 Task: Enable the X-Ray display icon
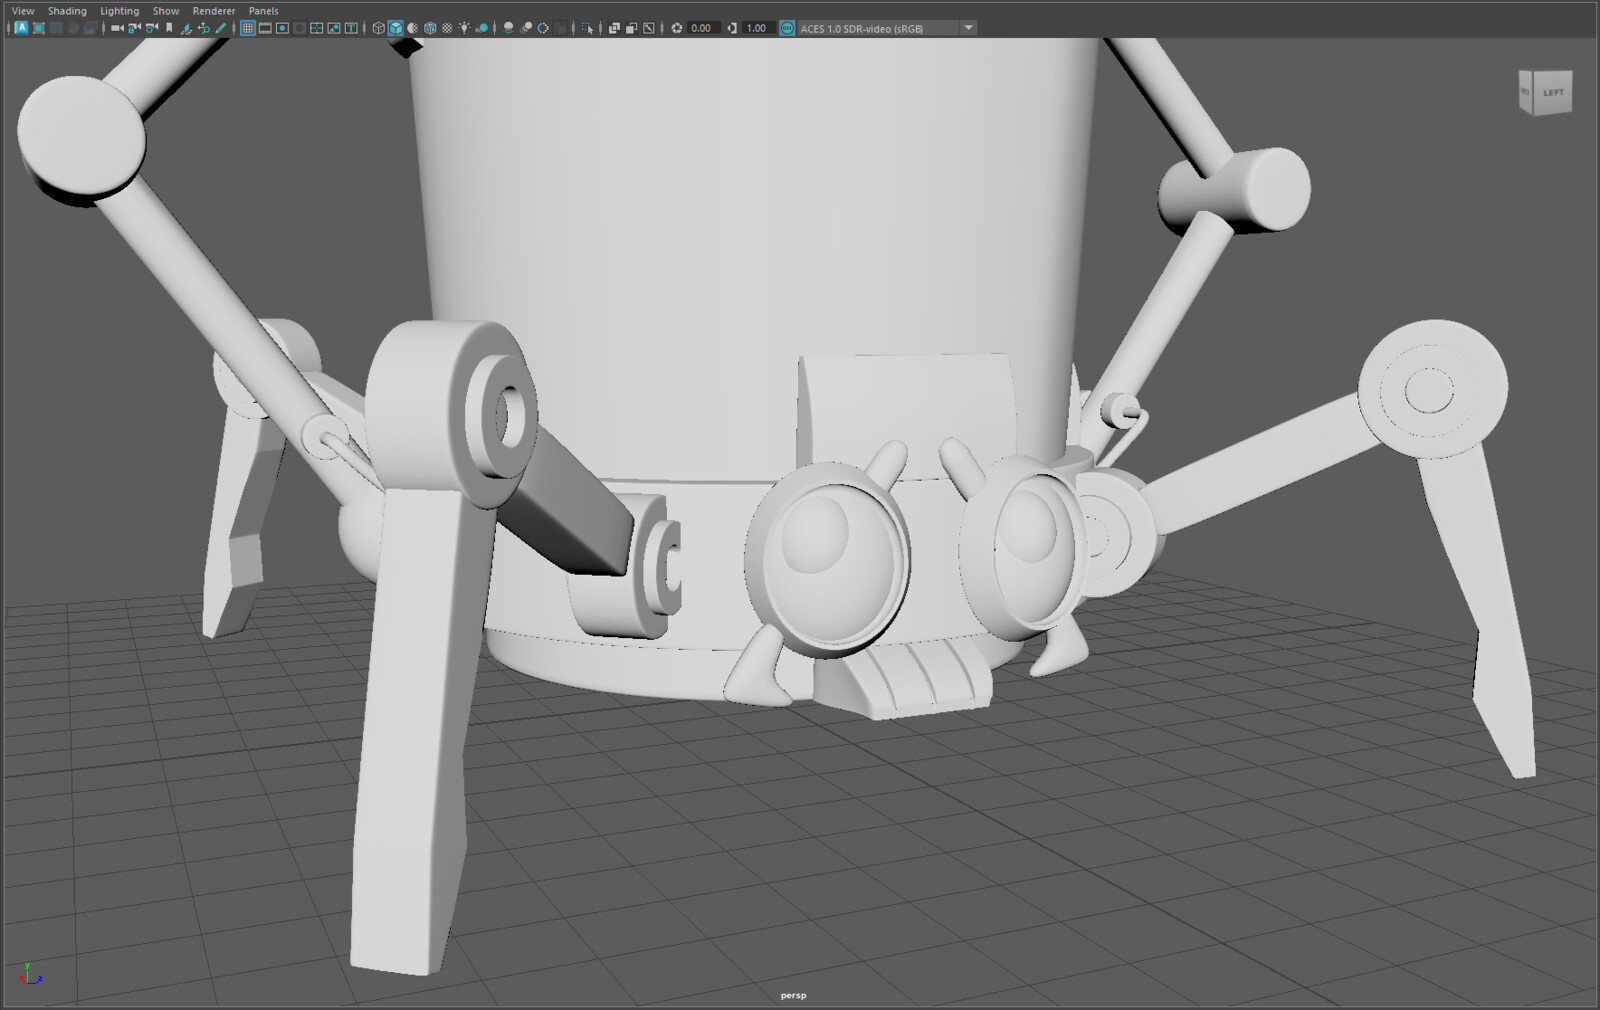pyautogui.click(x=614, y=28)
